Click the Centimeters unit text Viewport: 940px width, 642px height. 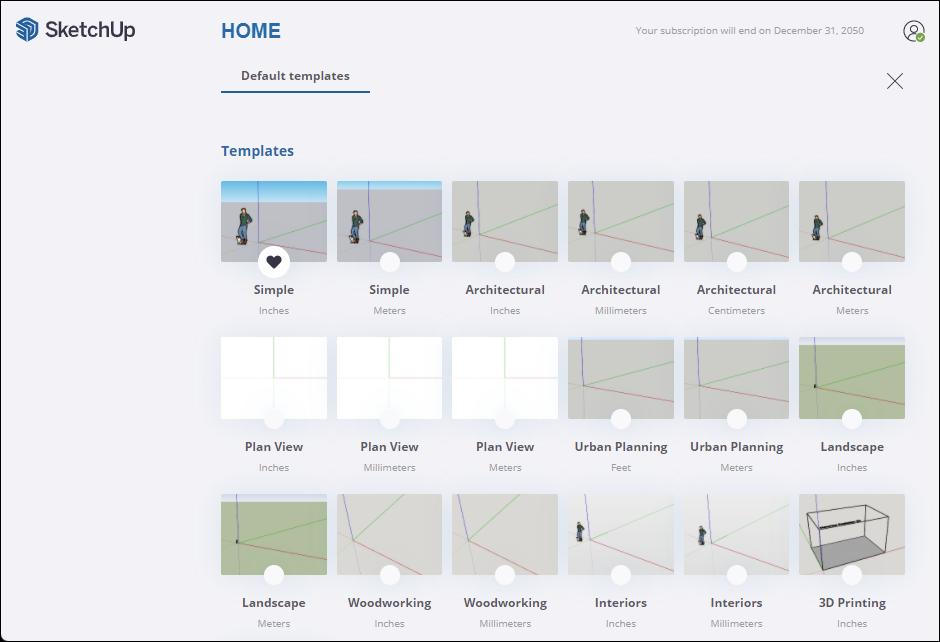pos(736,311)
